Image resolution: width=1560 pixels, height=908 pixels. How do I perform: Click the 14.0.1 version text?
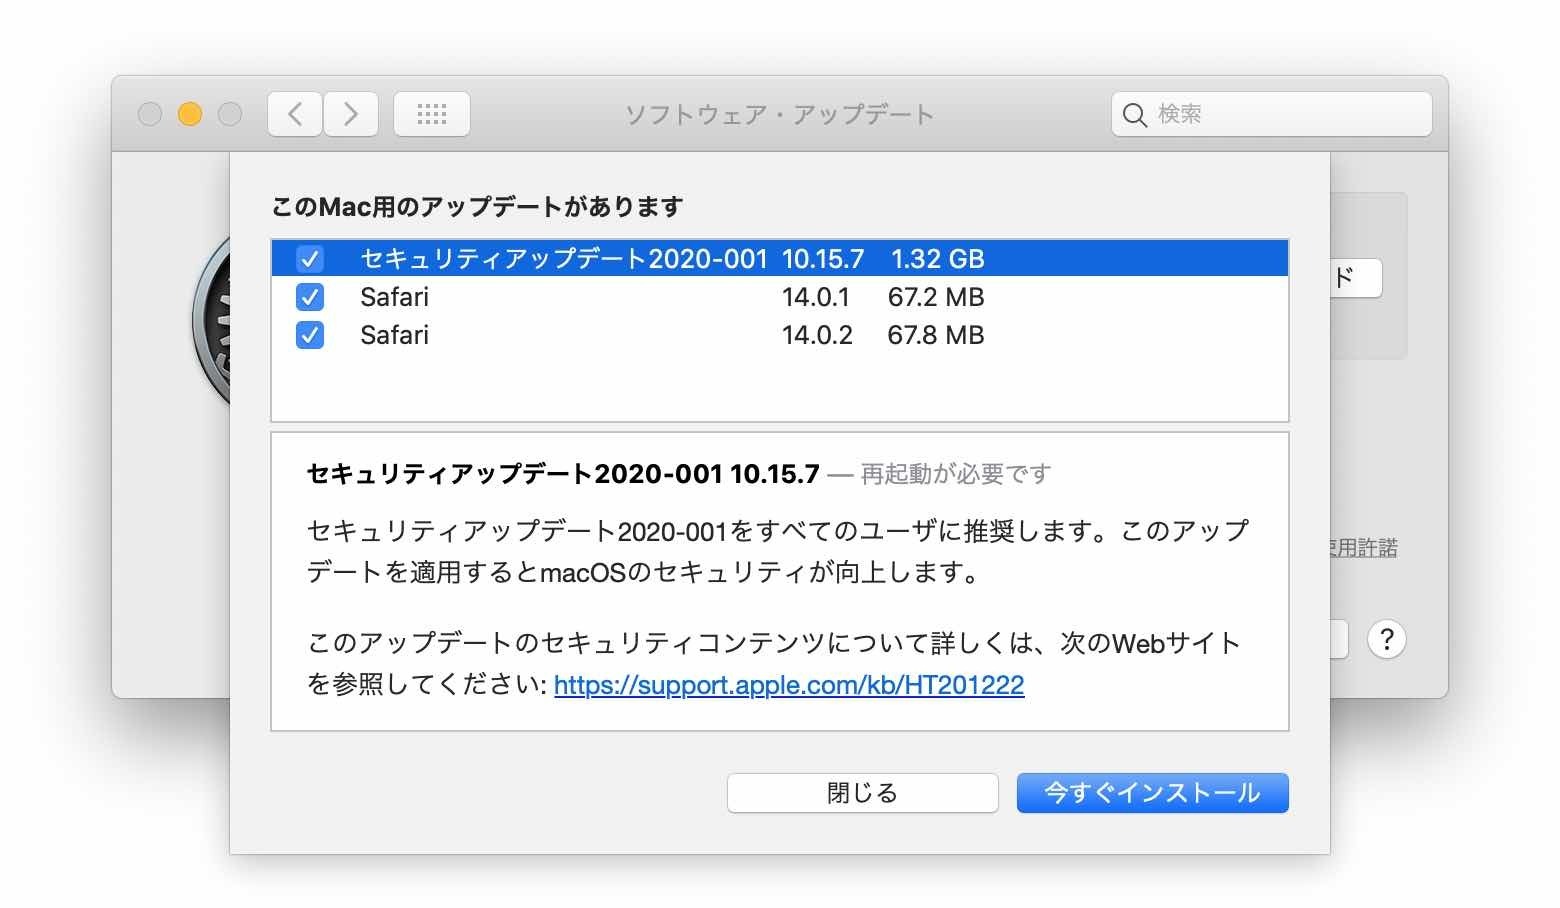point(816,297)
